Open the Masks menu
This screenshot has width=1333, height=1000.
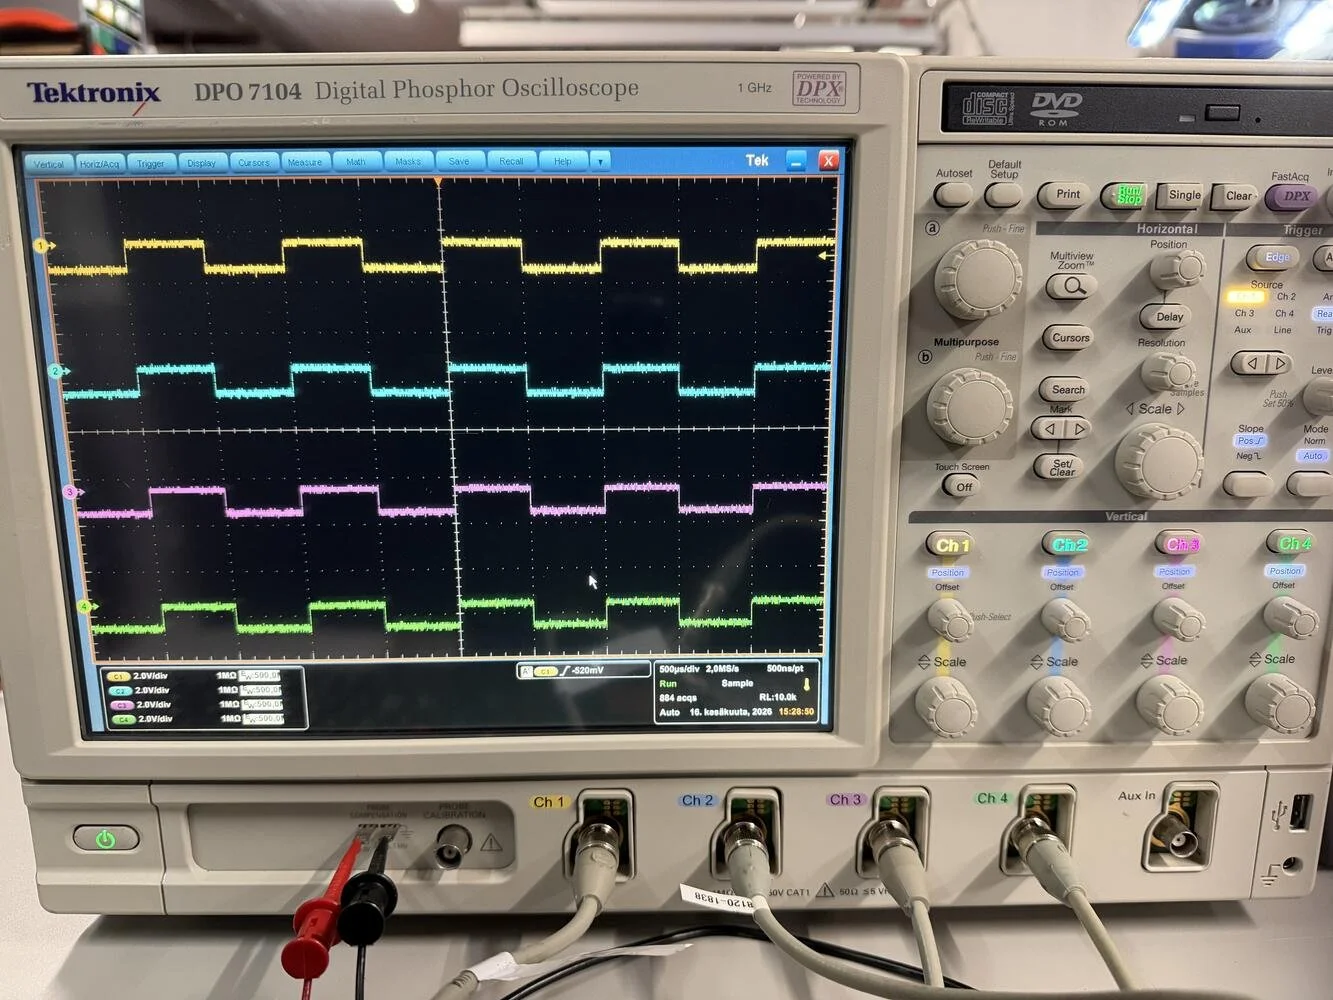[x=408, y=161]
